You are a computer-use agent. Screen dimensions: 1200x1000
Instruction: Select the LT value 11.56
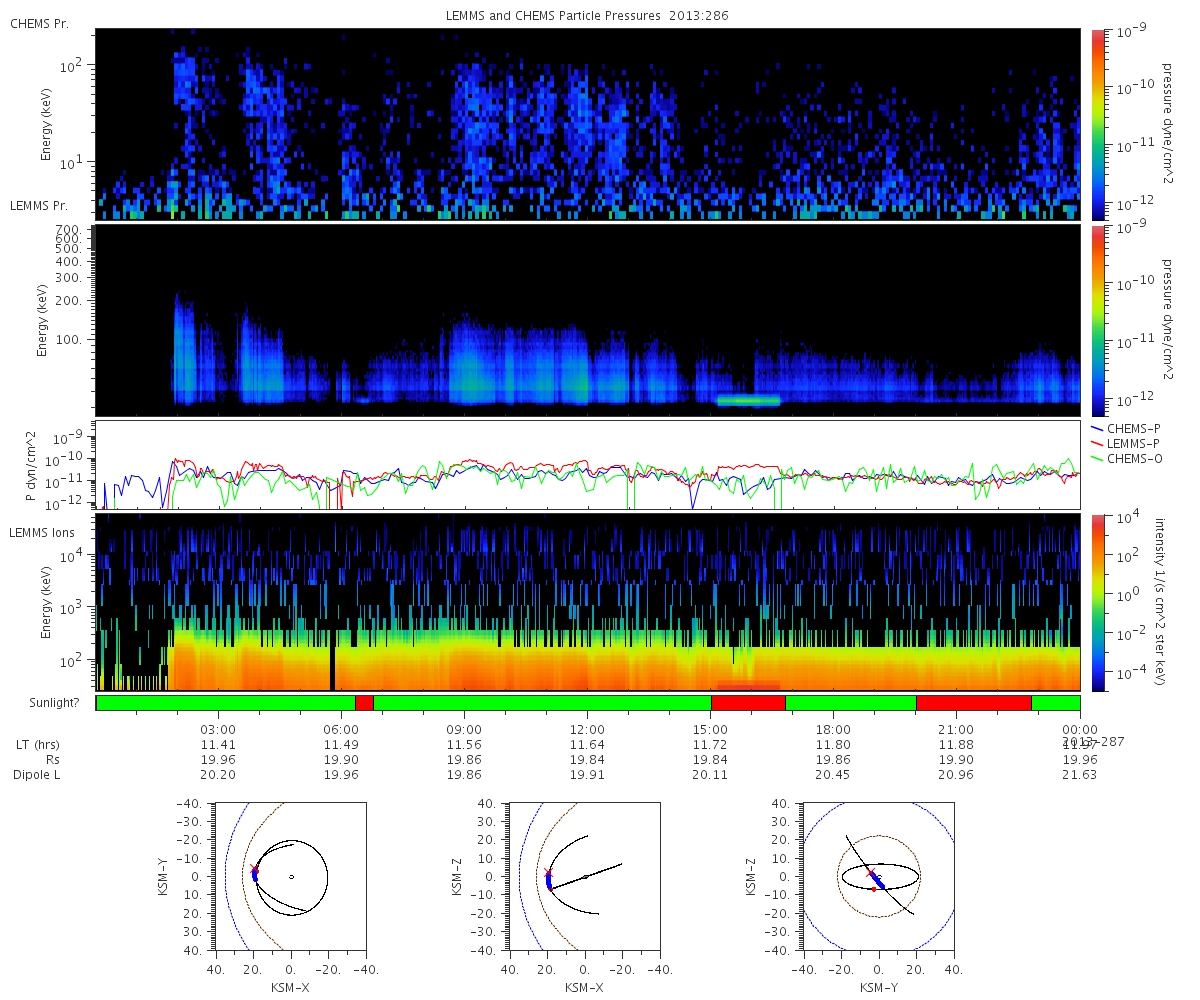pyautogui.click(x=464, y=745)
